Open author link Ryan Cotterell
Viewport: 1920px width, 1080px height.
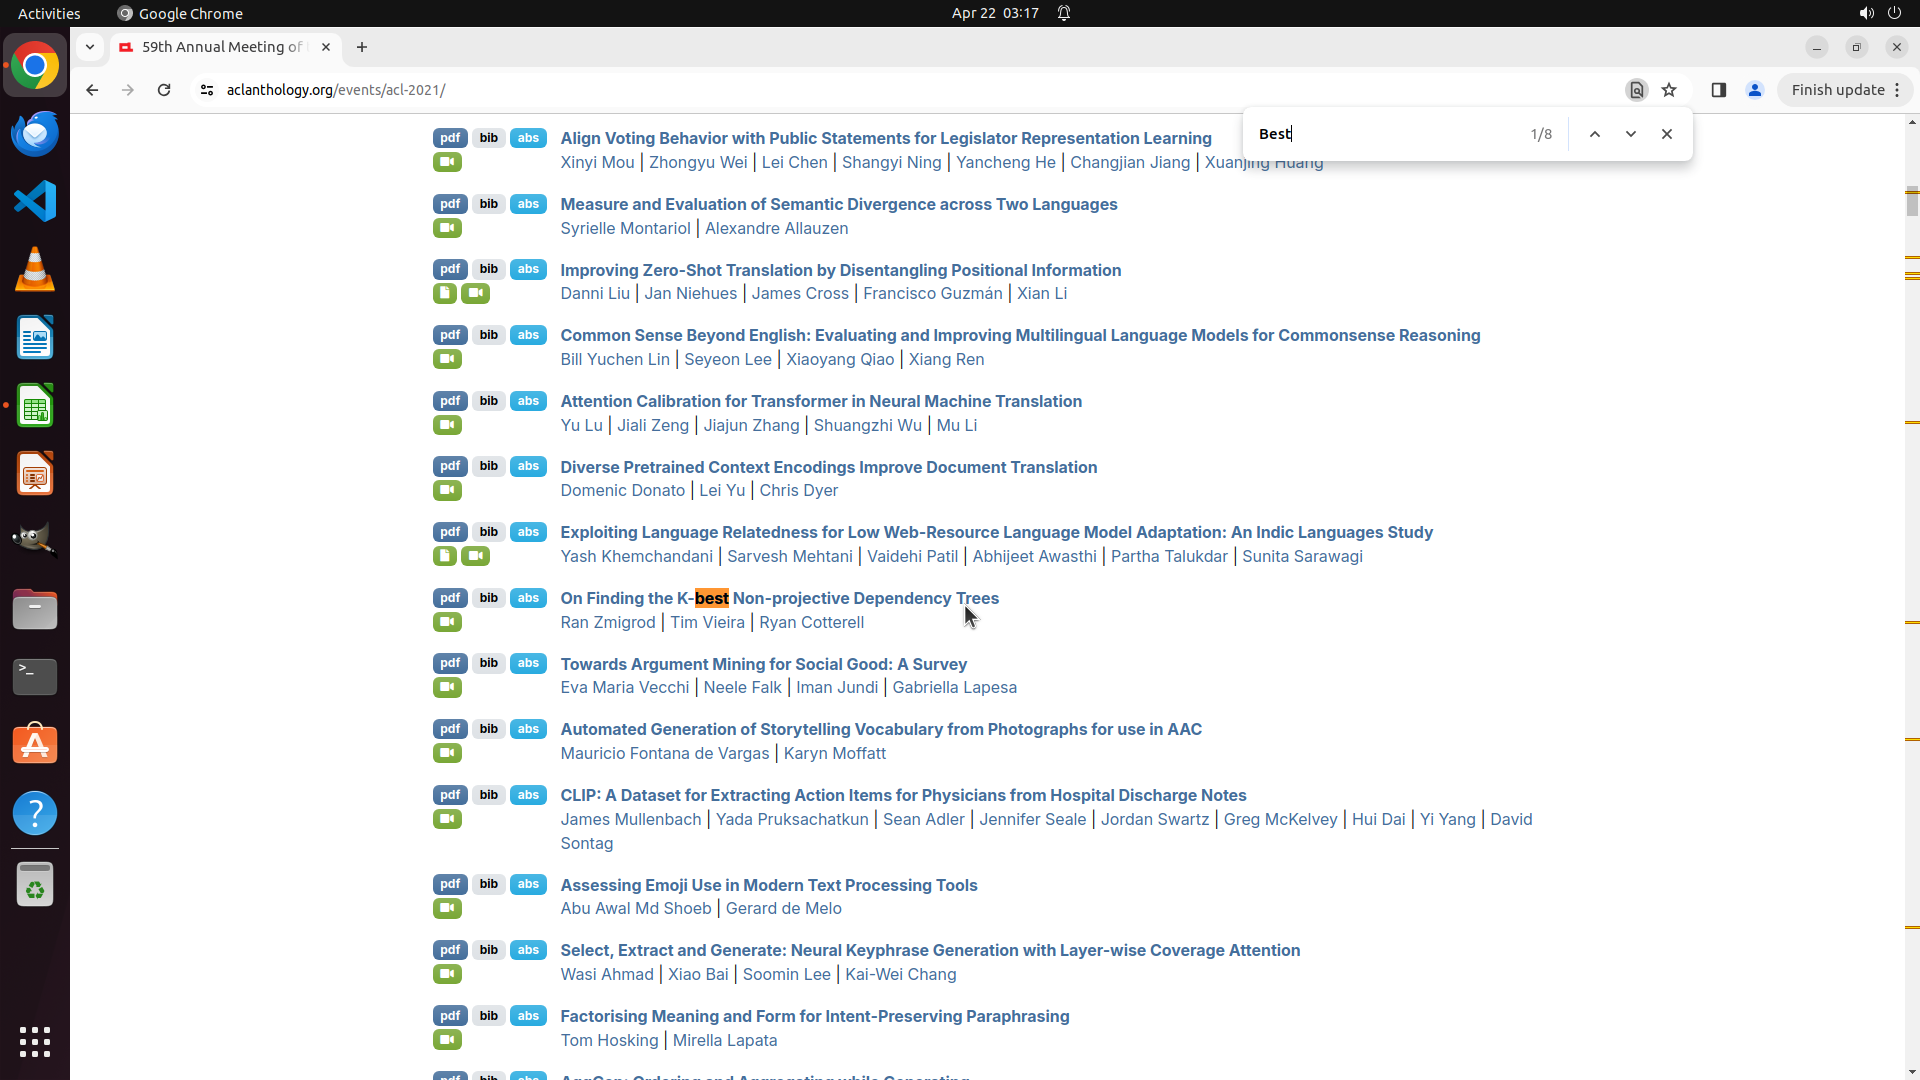811,622
